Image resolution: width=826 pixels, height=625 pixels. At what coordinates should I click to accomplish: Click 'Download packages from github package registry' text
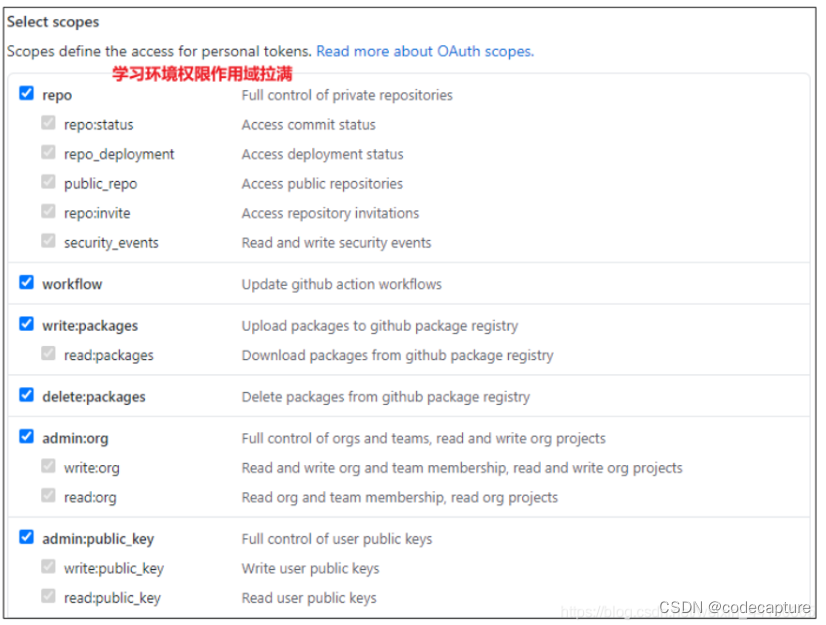tap(398, 355)
